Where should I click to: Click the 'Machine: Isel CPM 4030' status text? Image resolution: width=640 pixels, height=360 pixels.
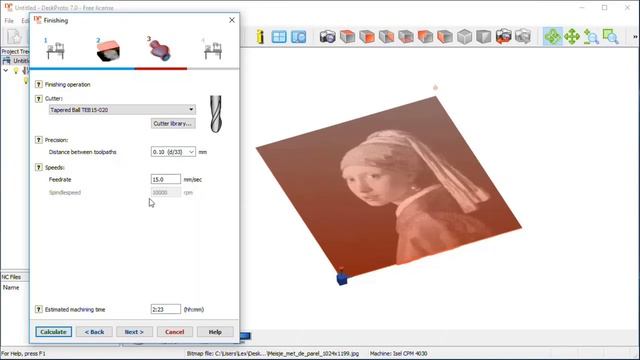398,353
